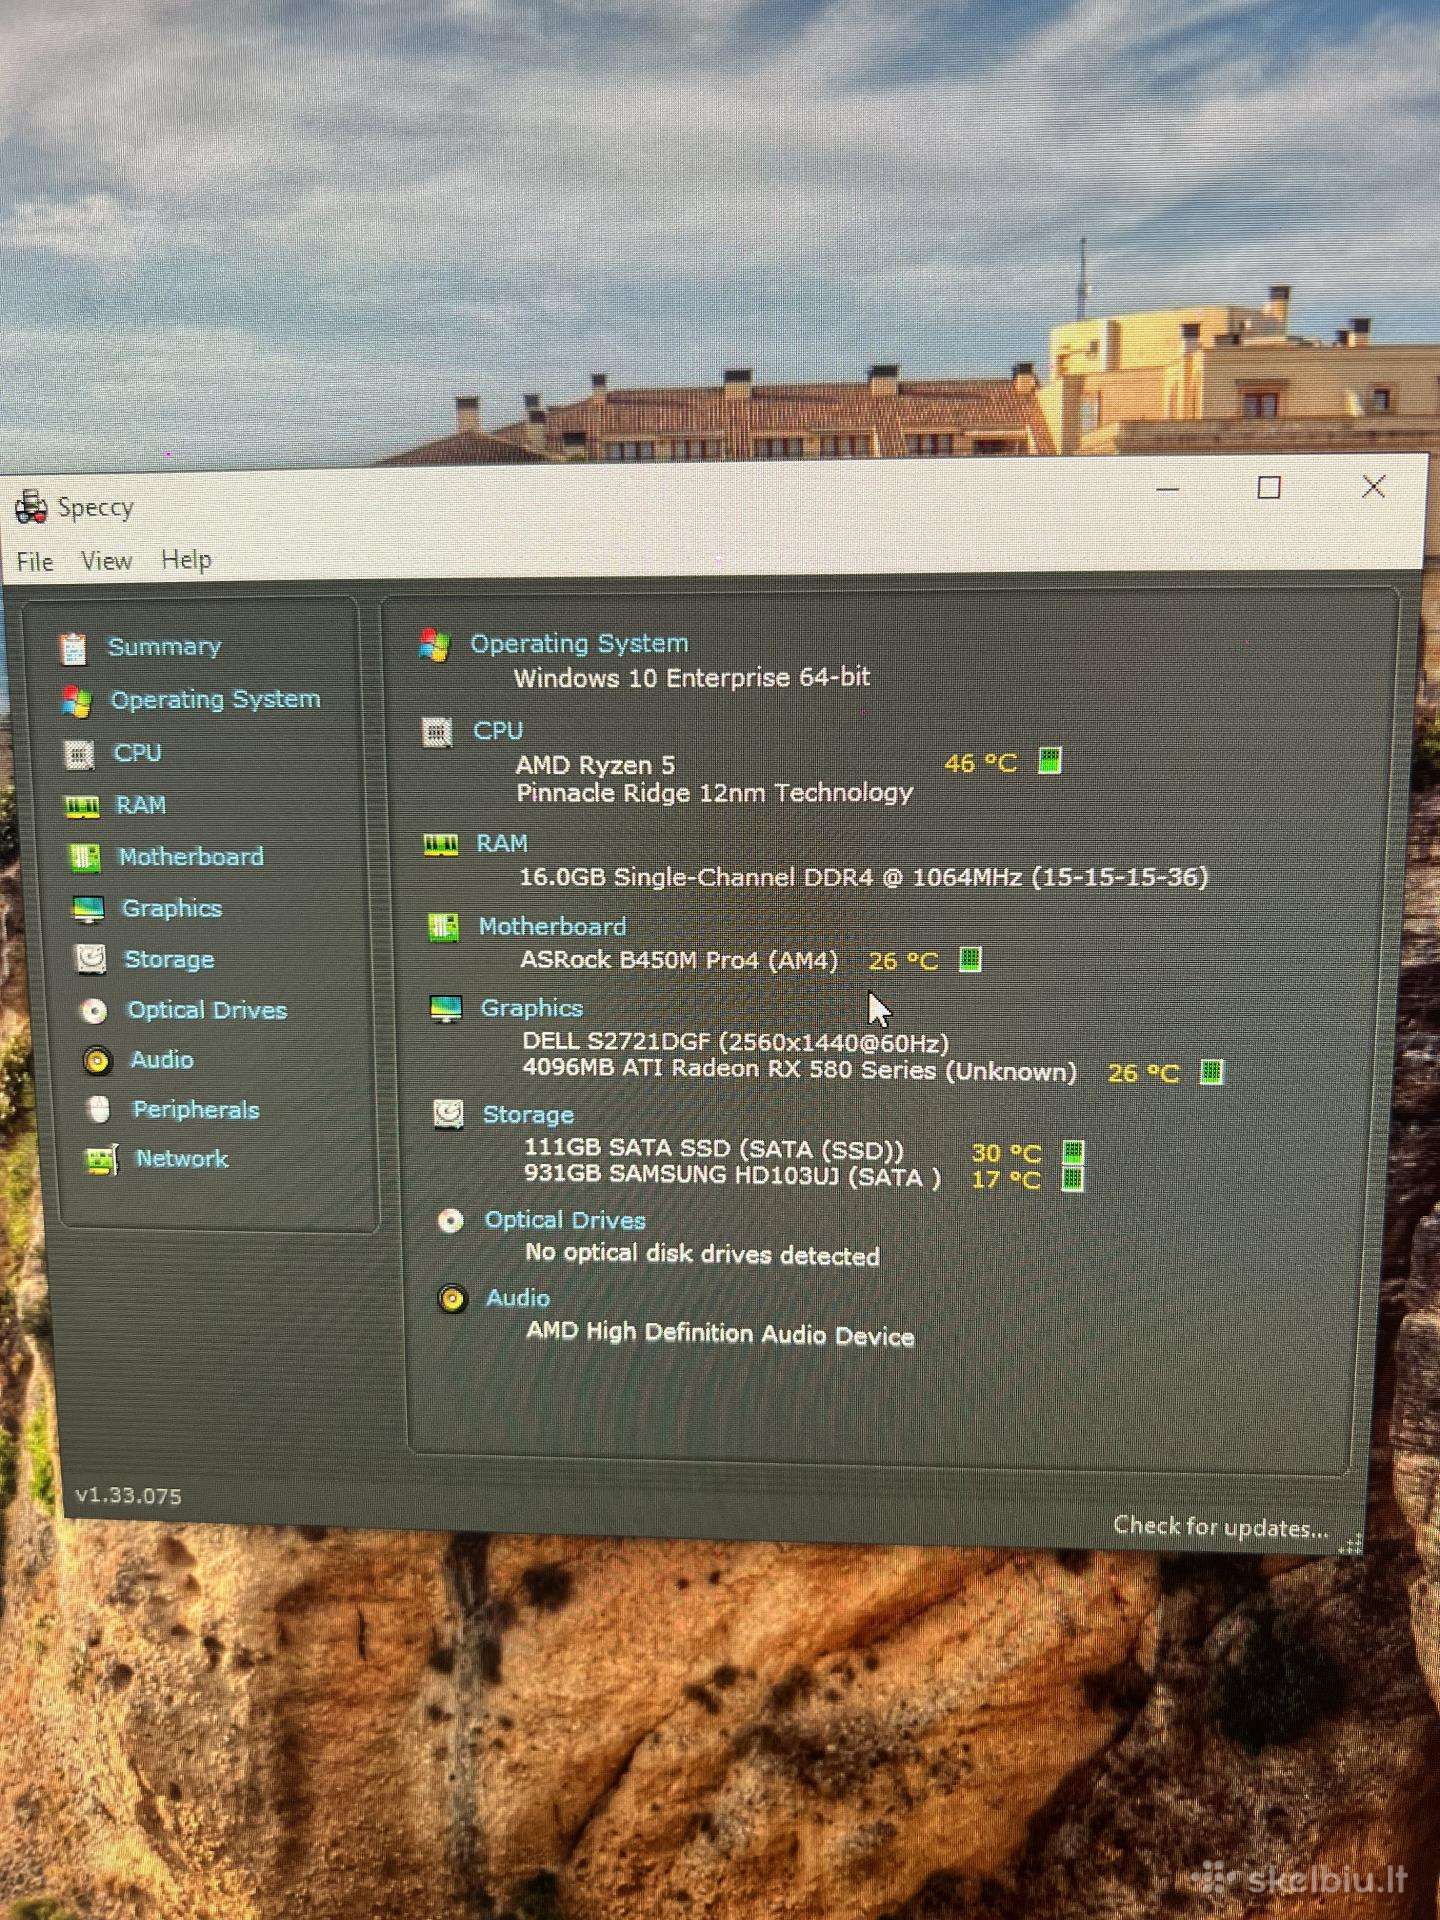Click the CPU temperature indicator beside 46 °C
This screenshot has height=1920, width=1440.
pos(1050,761)
